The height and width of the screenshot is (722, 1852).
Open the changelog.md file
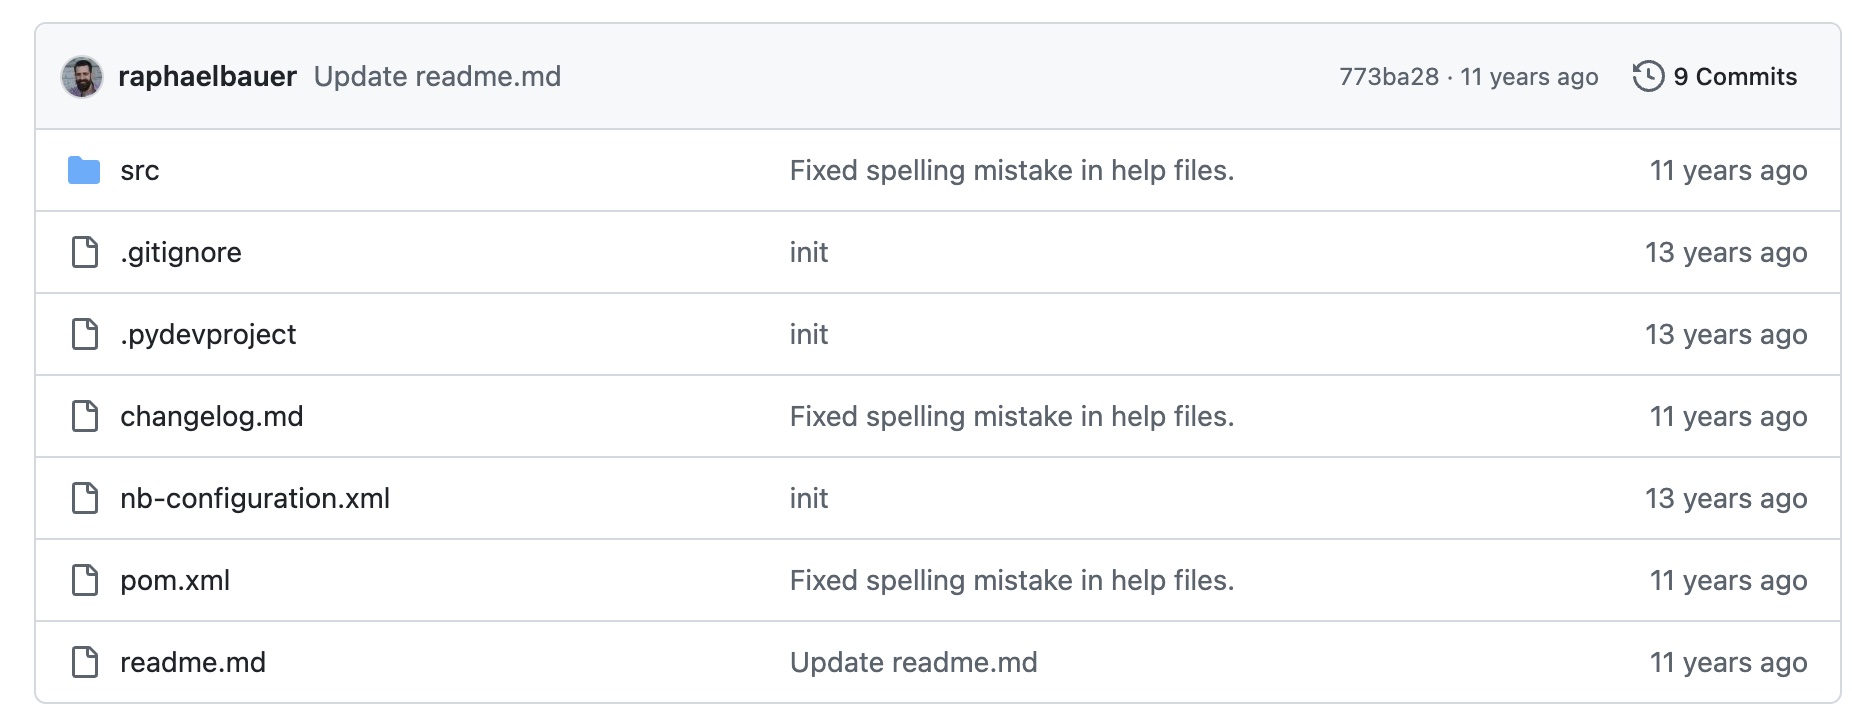coord(212,417)
